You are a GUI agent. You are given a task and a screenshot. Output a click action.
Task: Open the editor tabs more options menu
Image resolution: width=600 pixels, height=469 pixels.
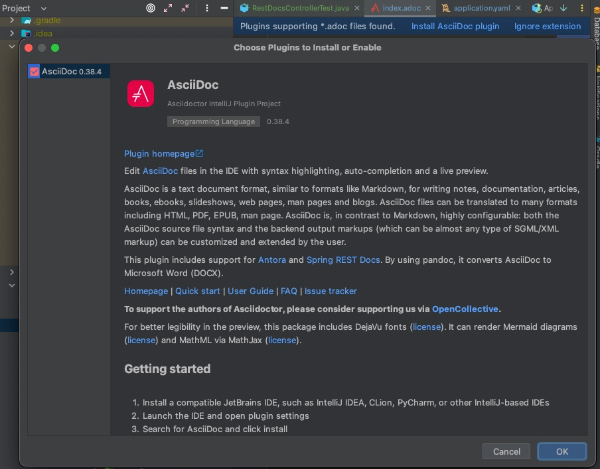tap(582, 8)
